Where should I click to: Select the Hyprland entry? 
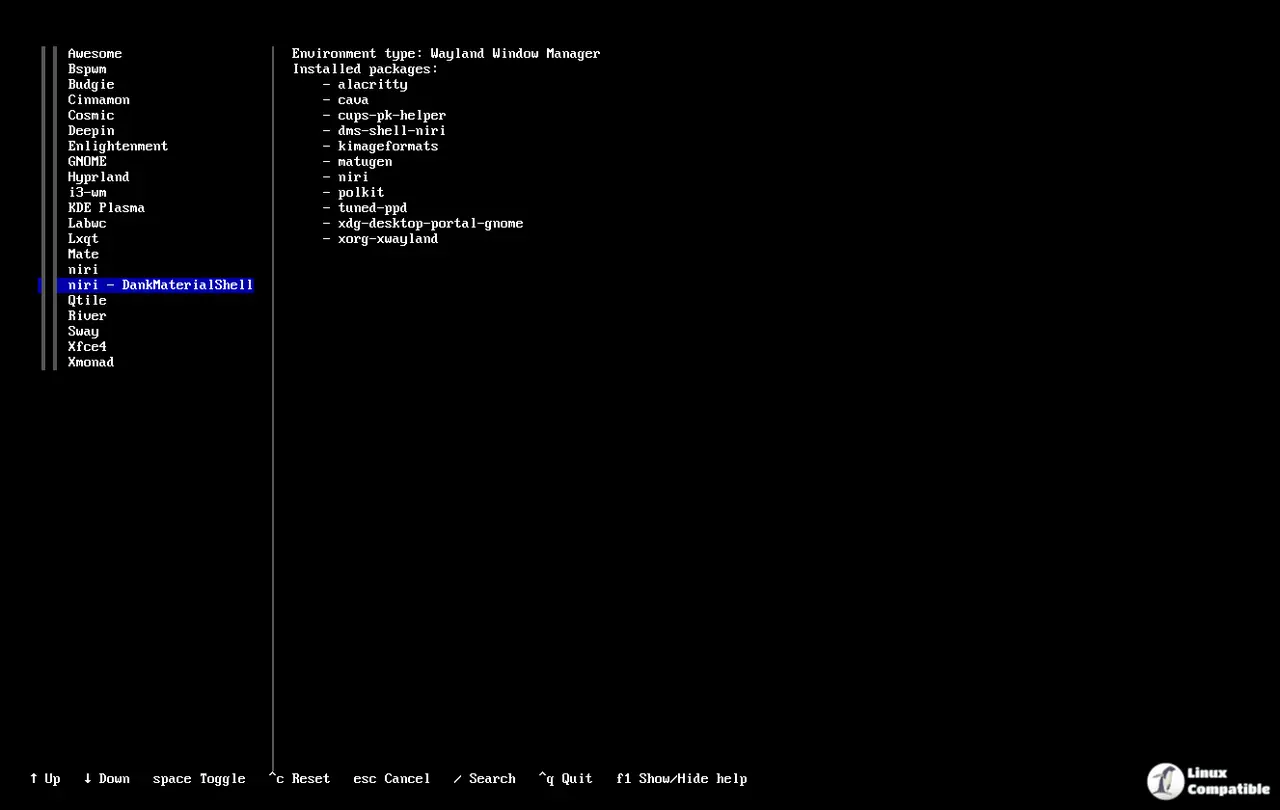tap(99, 177)
